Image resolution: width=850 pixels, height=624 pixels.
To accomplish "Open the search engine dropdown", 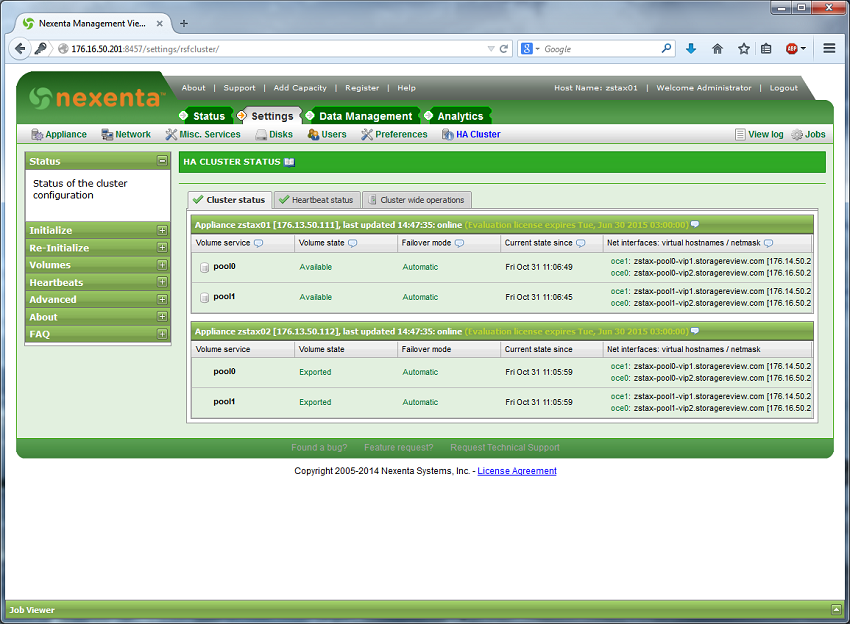I will pyautogui.click(x=537, y=49).
